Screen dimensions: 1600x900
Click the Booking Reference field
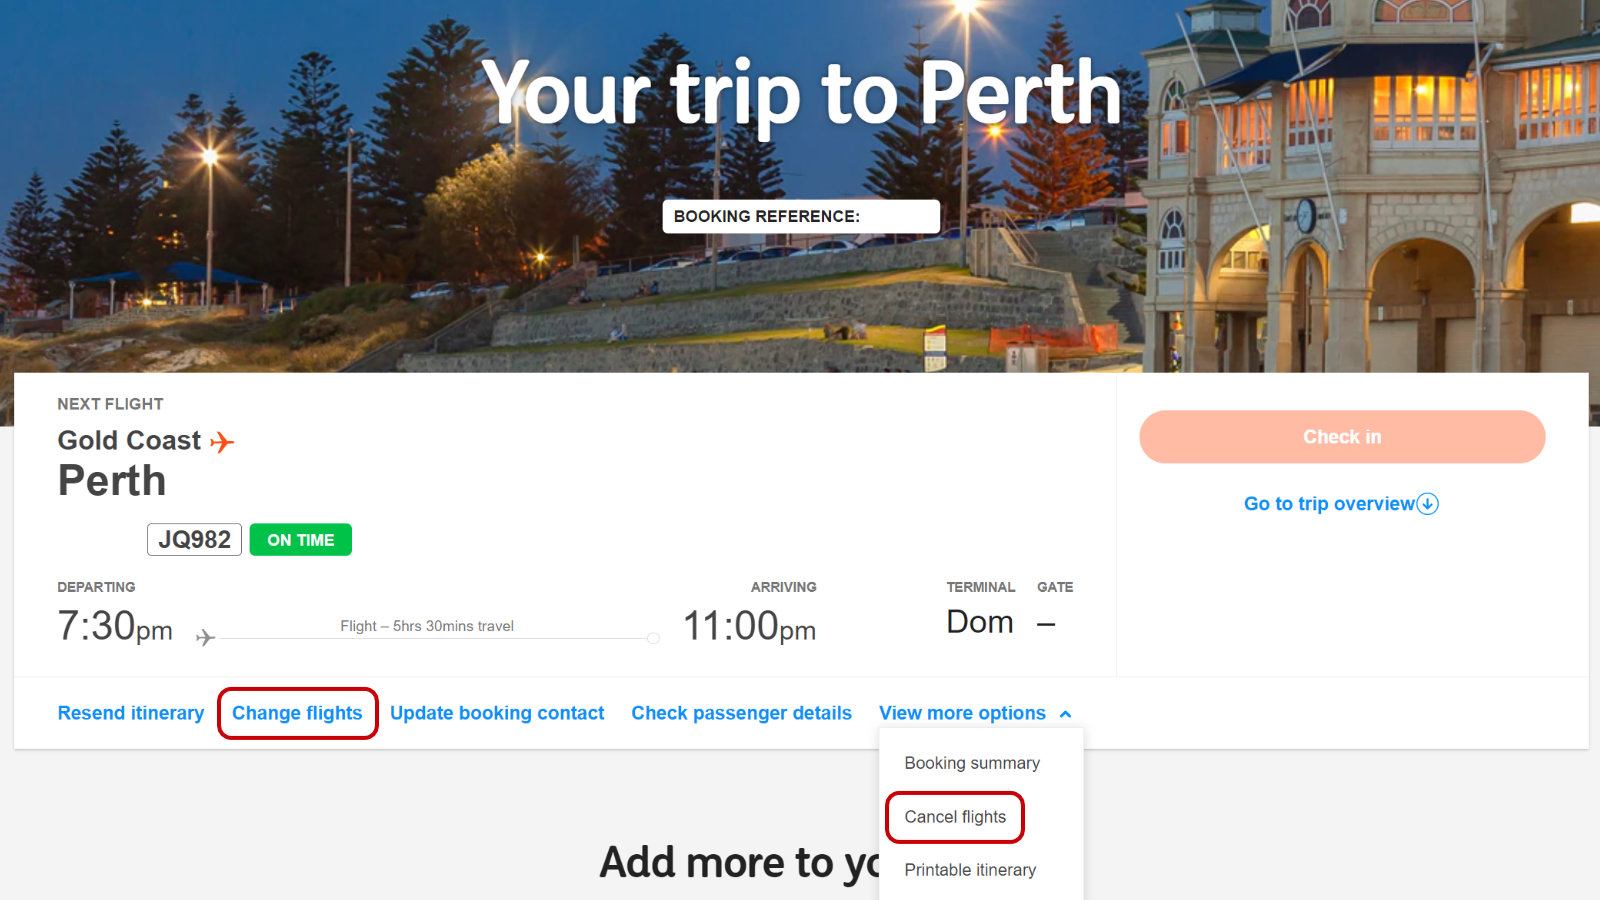coord(801,216)
